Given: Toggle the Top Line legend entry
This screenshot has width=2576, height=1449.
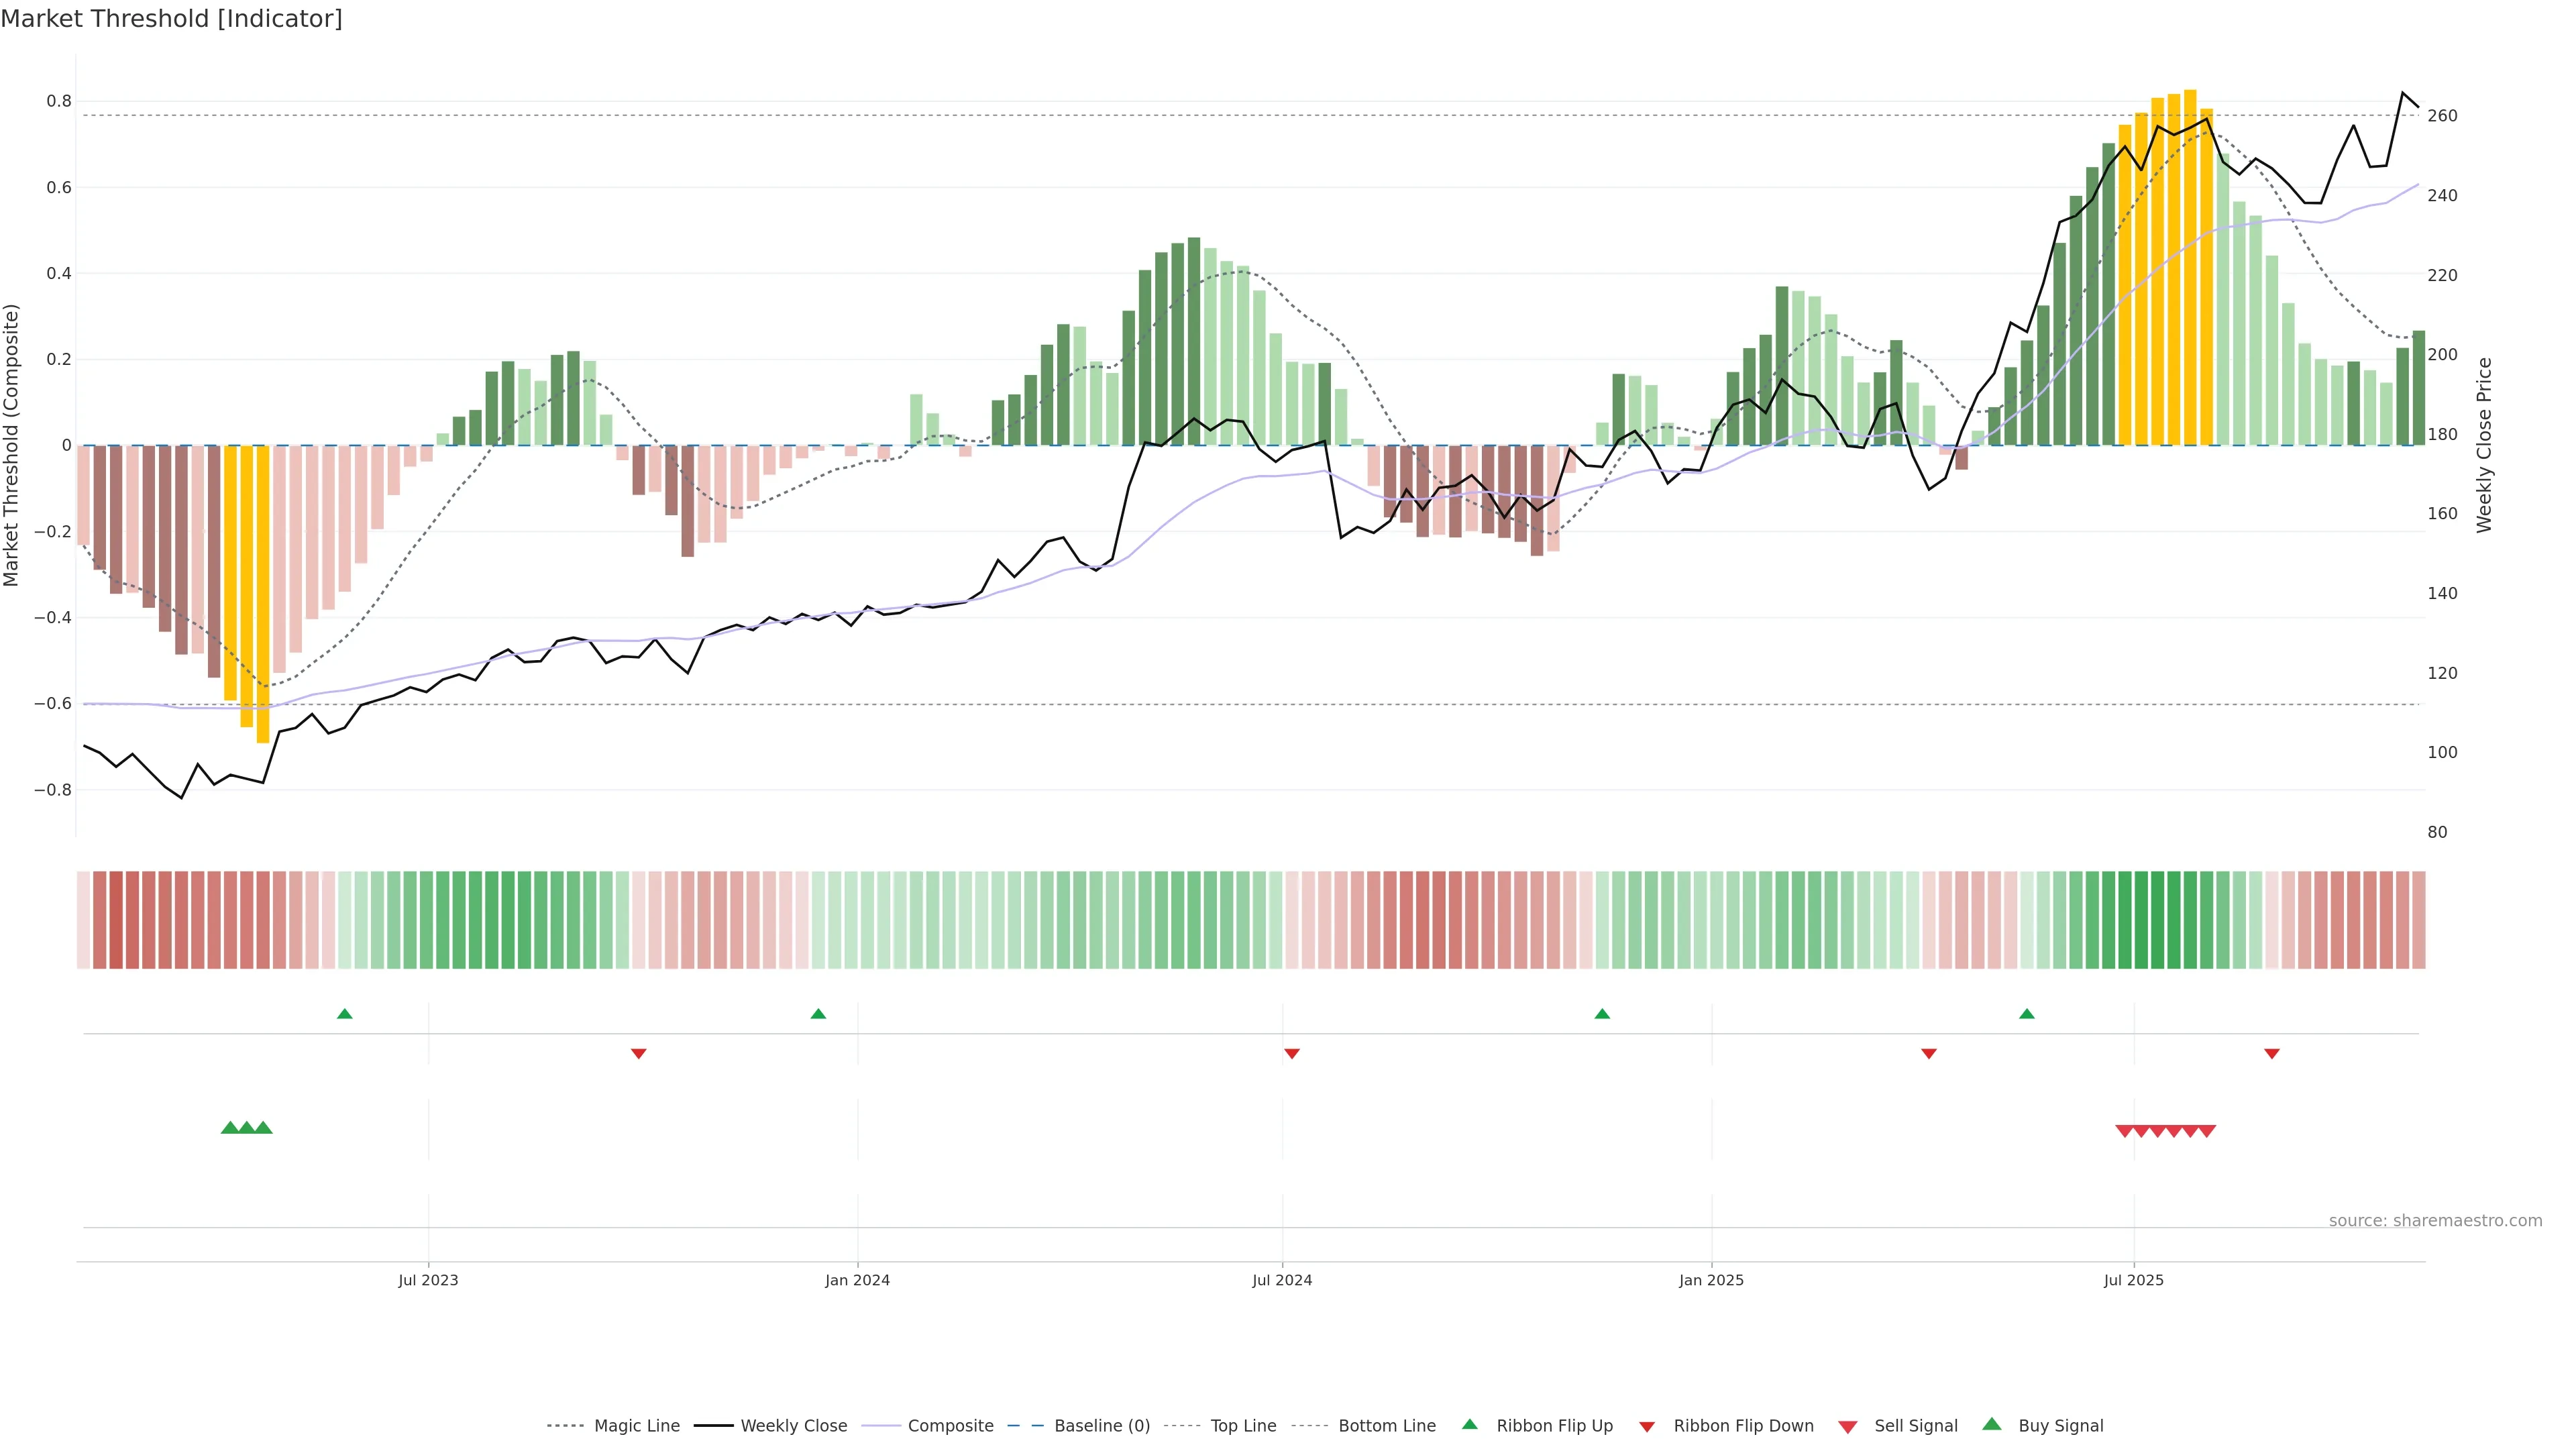Looking at the screenshot, I should 1243,1426.
